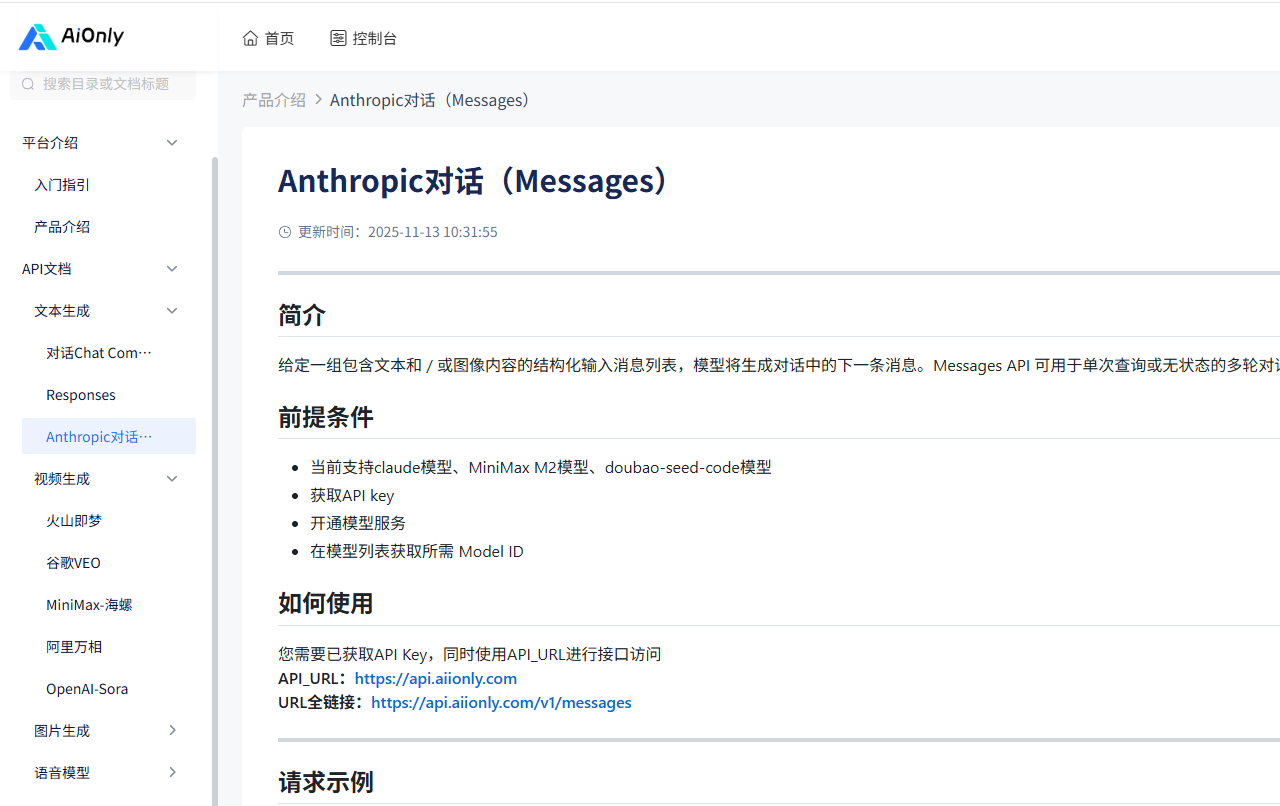Click the sidebar vertical scrollbar
The image size is (1280, 806).
coord(214,480)
